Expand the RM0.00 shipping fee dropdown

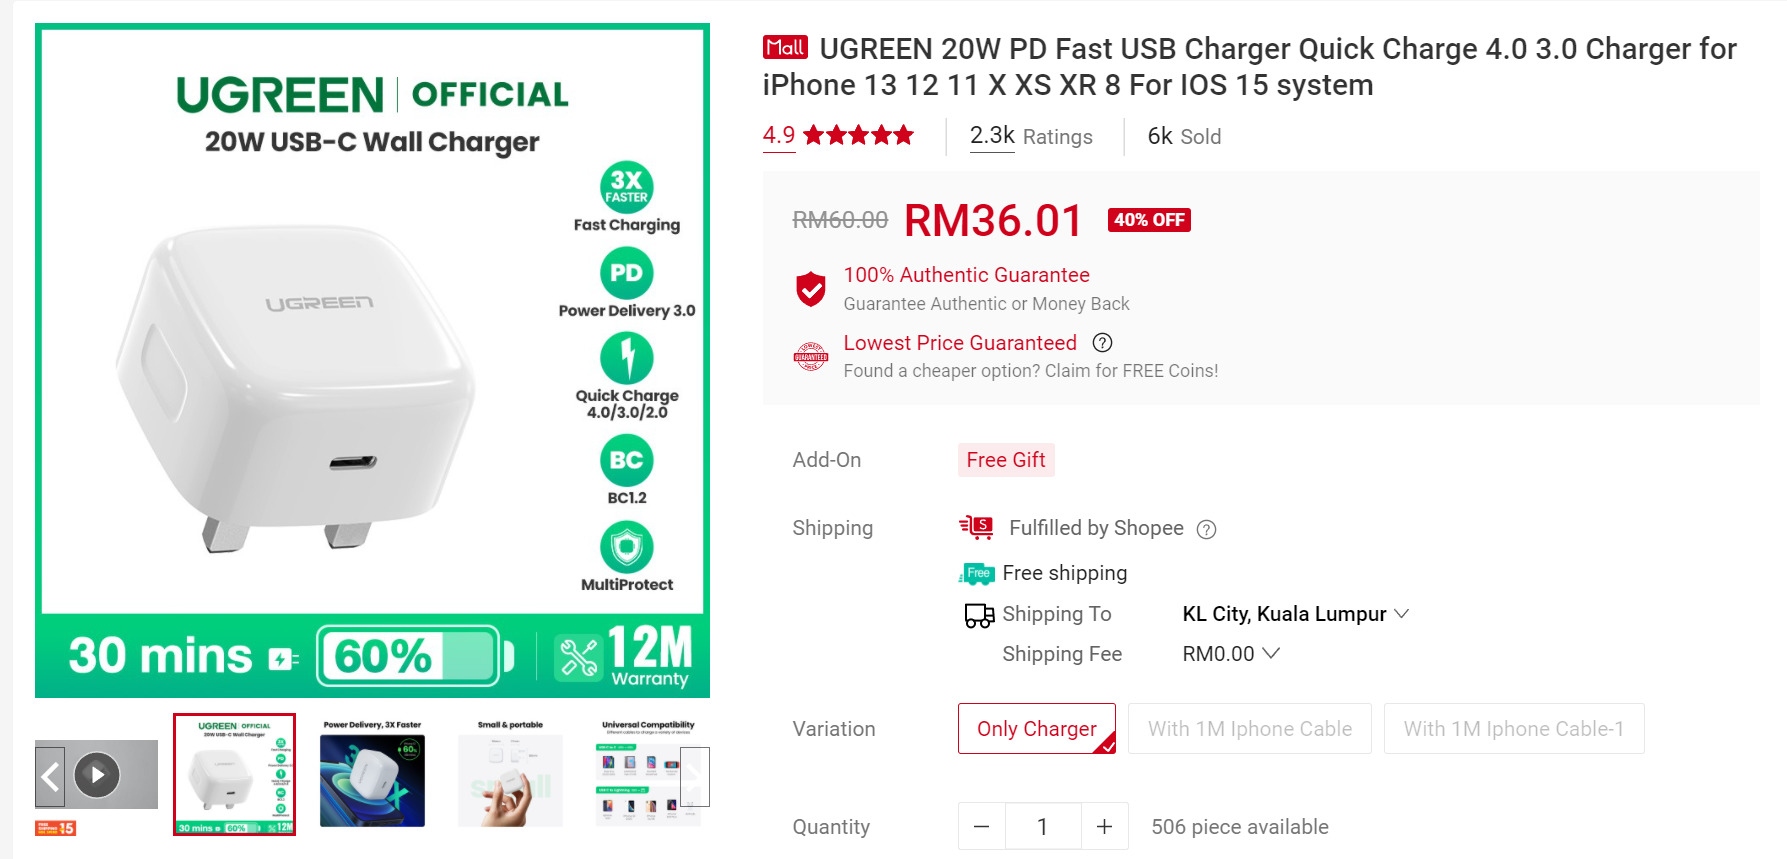pos(1231,654)
